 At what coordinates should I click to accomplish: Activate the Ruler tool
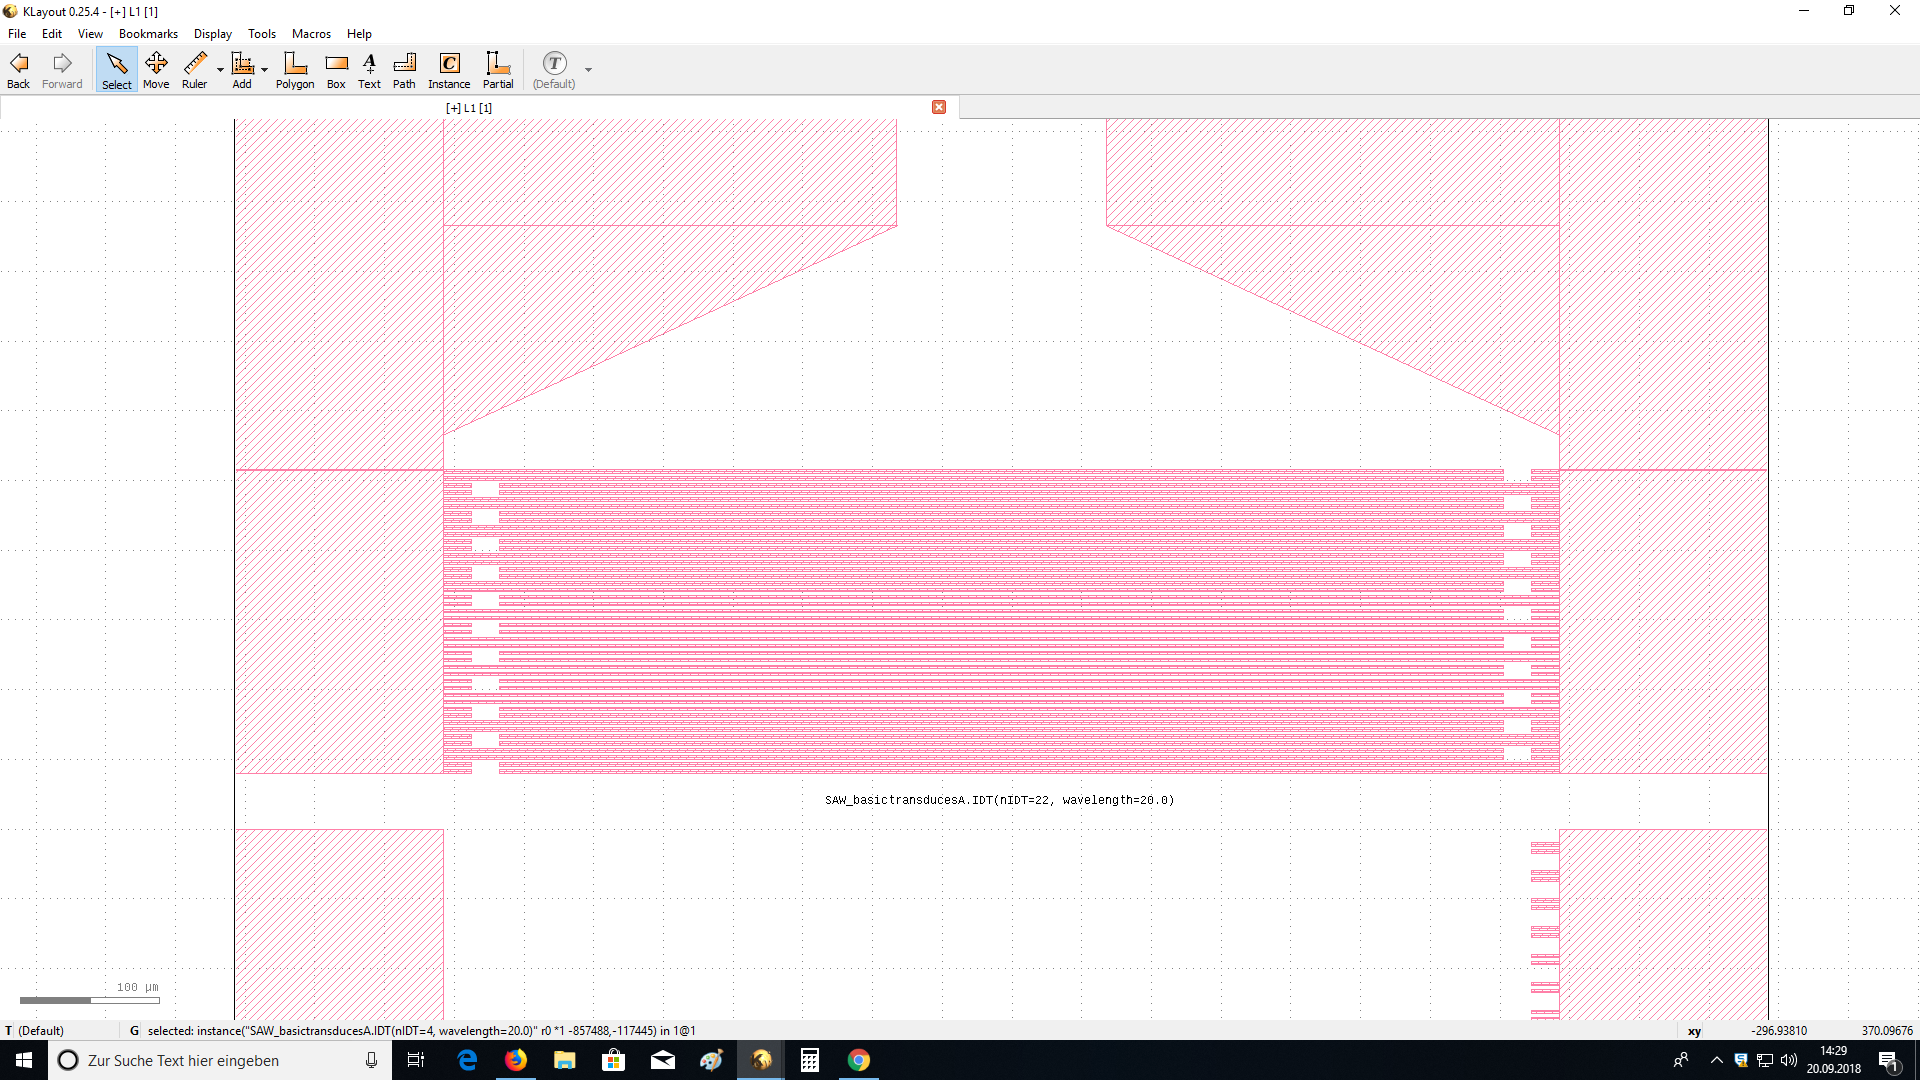(195, 70)
